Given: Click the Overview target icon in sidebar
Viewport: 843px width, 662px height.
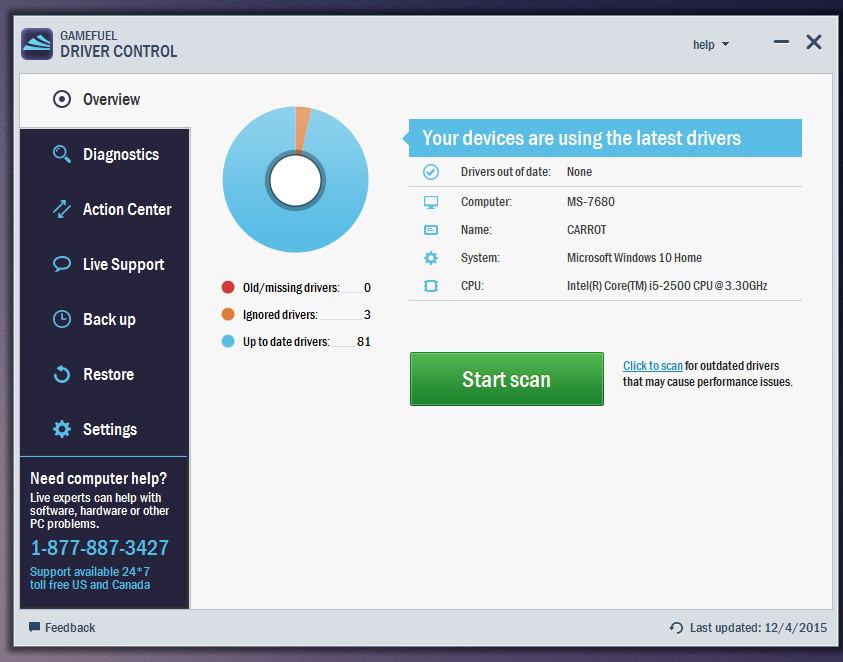Looking at the screenshot, I should [x=62, y=99].
